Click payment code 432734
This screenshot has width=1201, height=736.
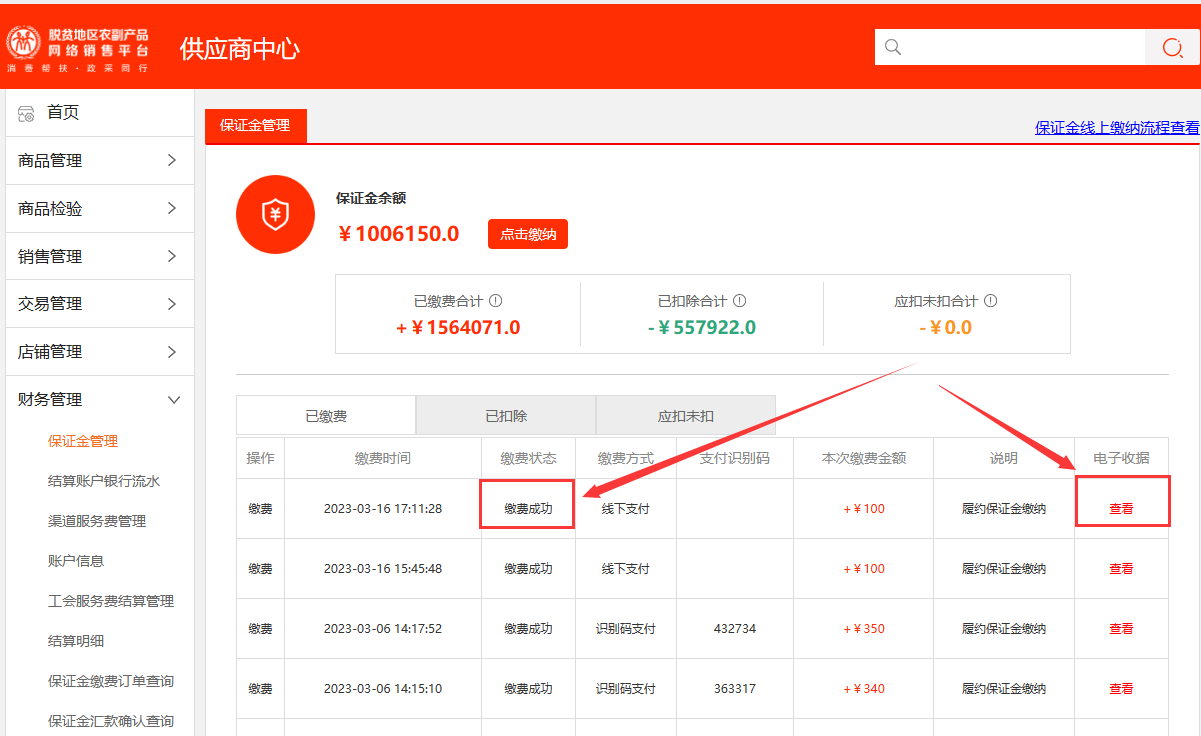coord(735,629)
